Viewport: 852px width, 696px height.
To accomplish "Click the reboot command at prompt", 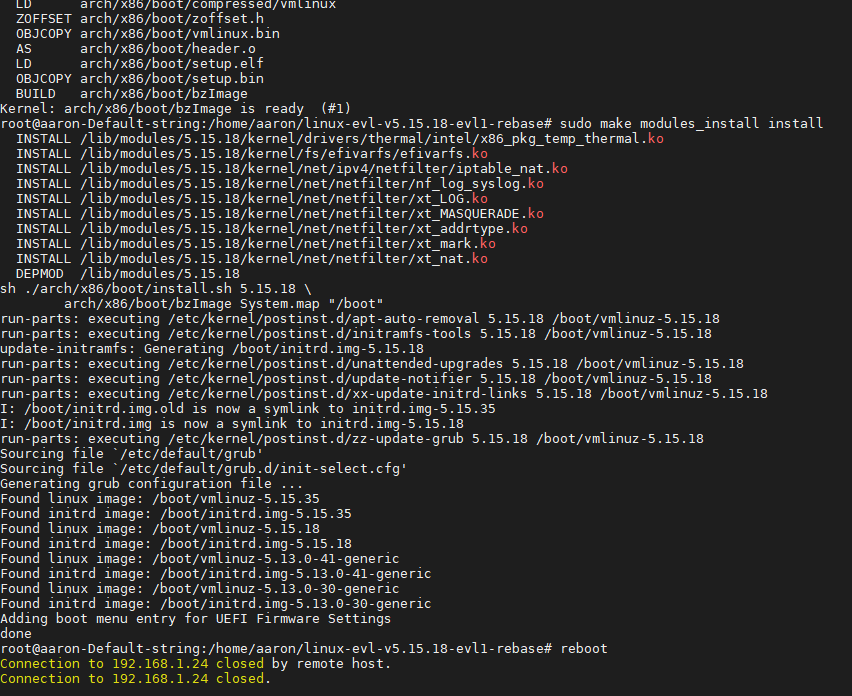I will coord(584,648).
